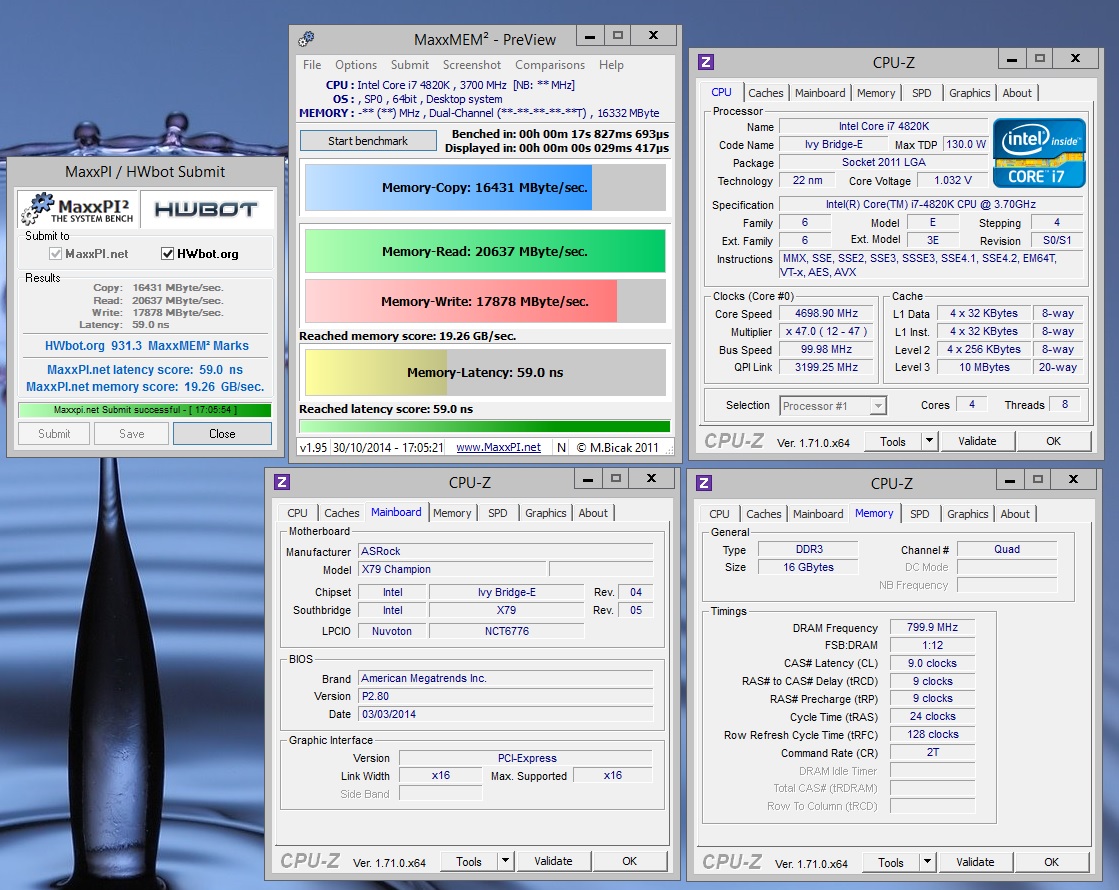Click the Multiplier x 47.0 value
This screenshot has width=1119, height=890.
[826, 331]
